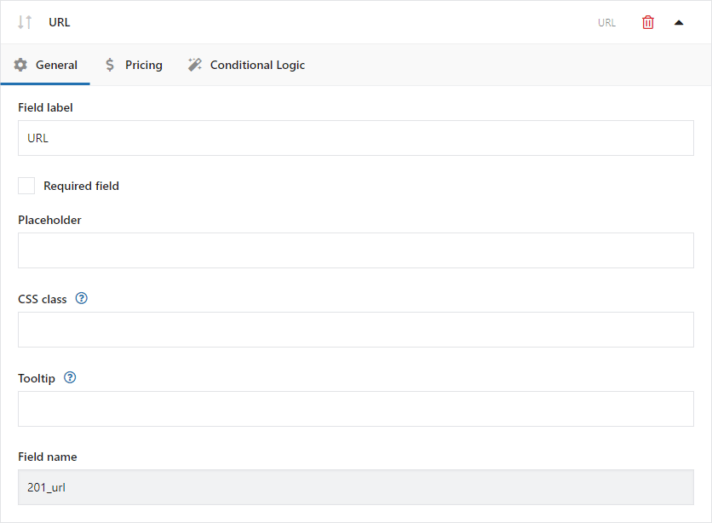Click the Field name heading text
712x523 pixels.
point(48,457)
